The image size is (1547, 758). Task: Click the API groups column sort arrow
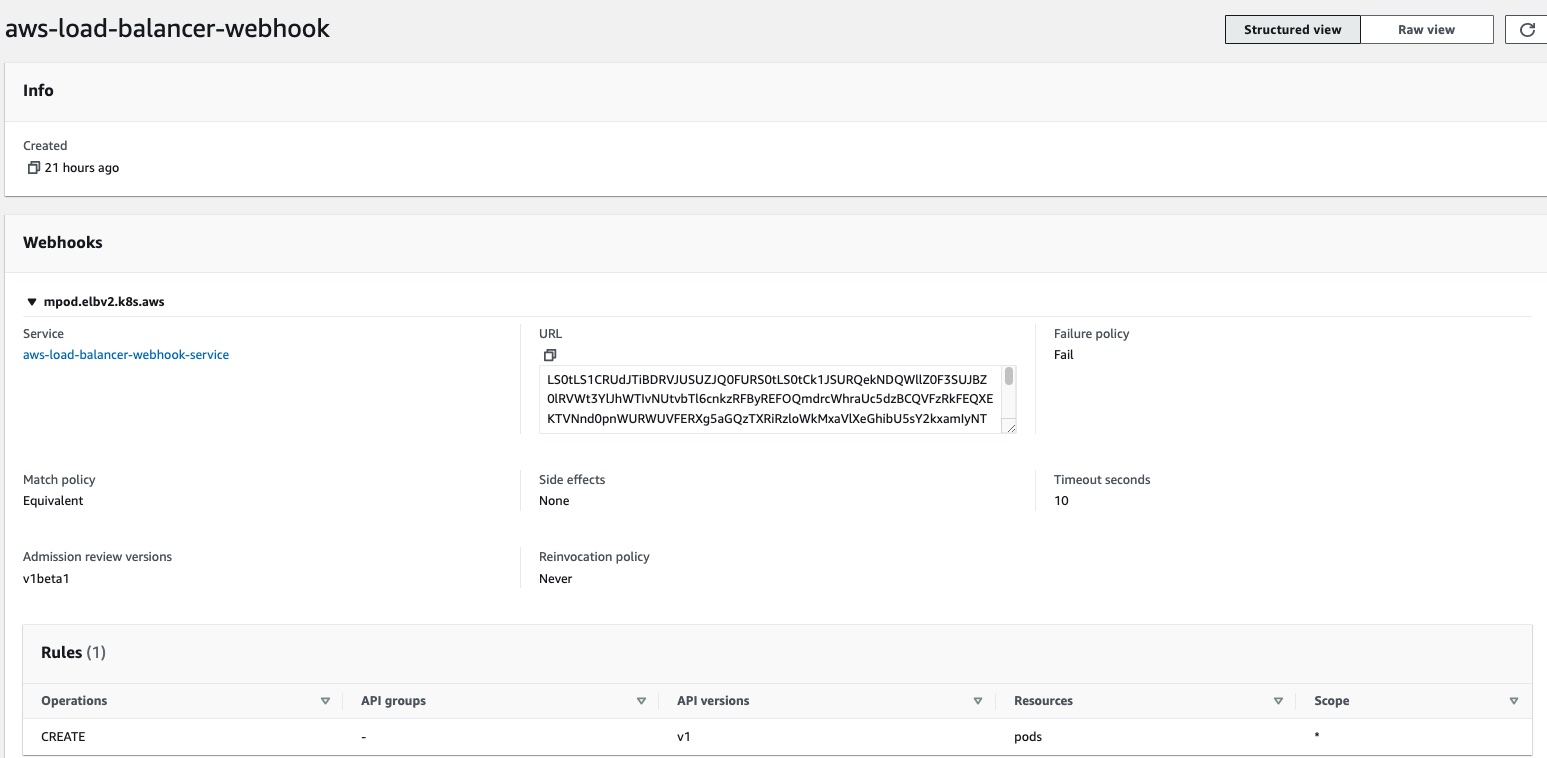pos(641,701)
